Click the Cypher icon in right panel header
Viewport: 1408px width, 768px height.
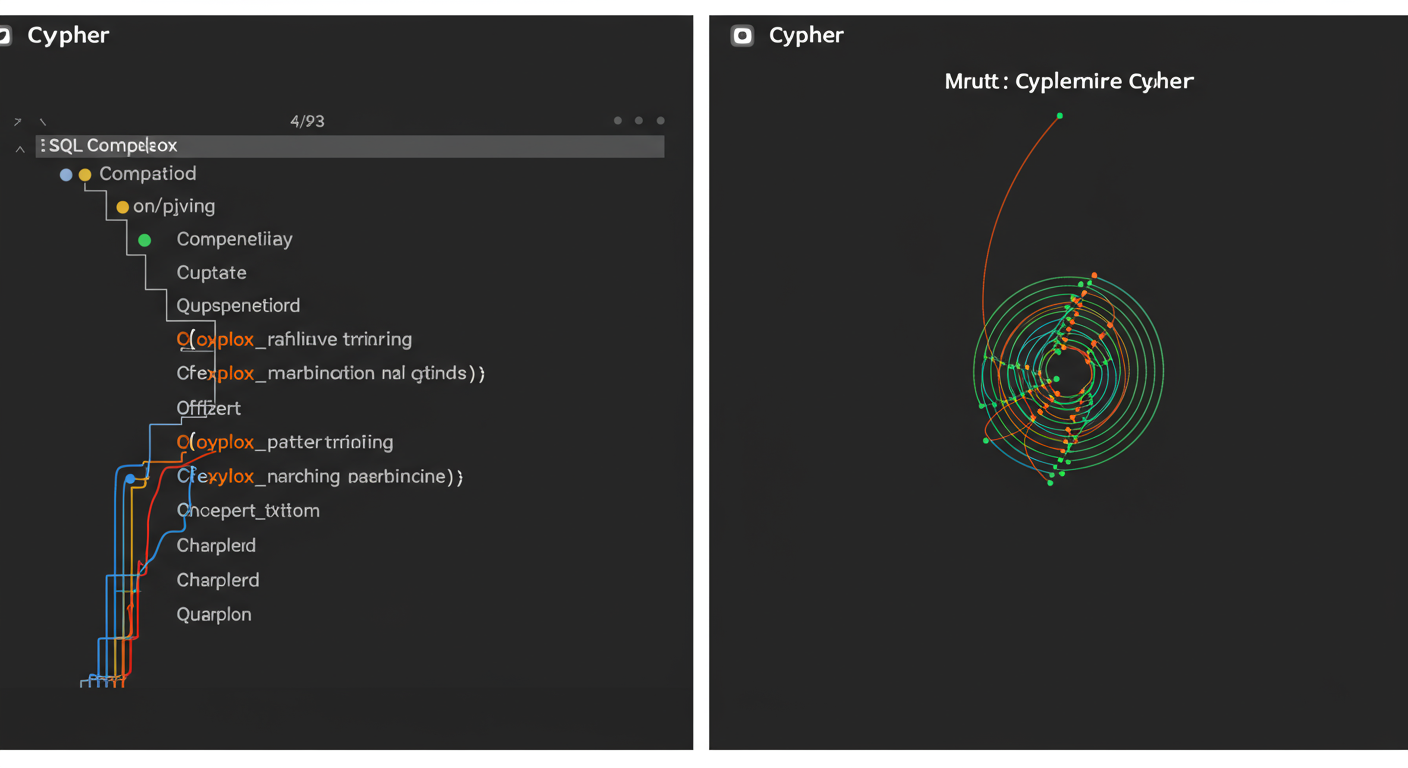click(x=742, y=36)
